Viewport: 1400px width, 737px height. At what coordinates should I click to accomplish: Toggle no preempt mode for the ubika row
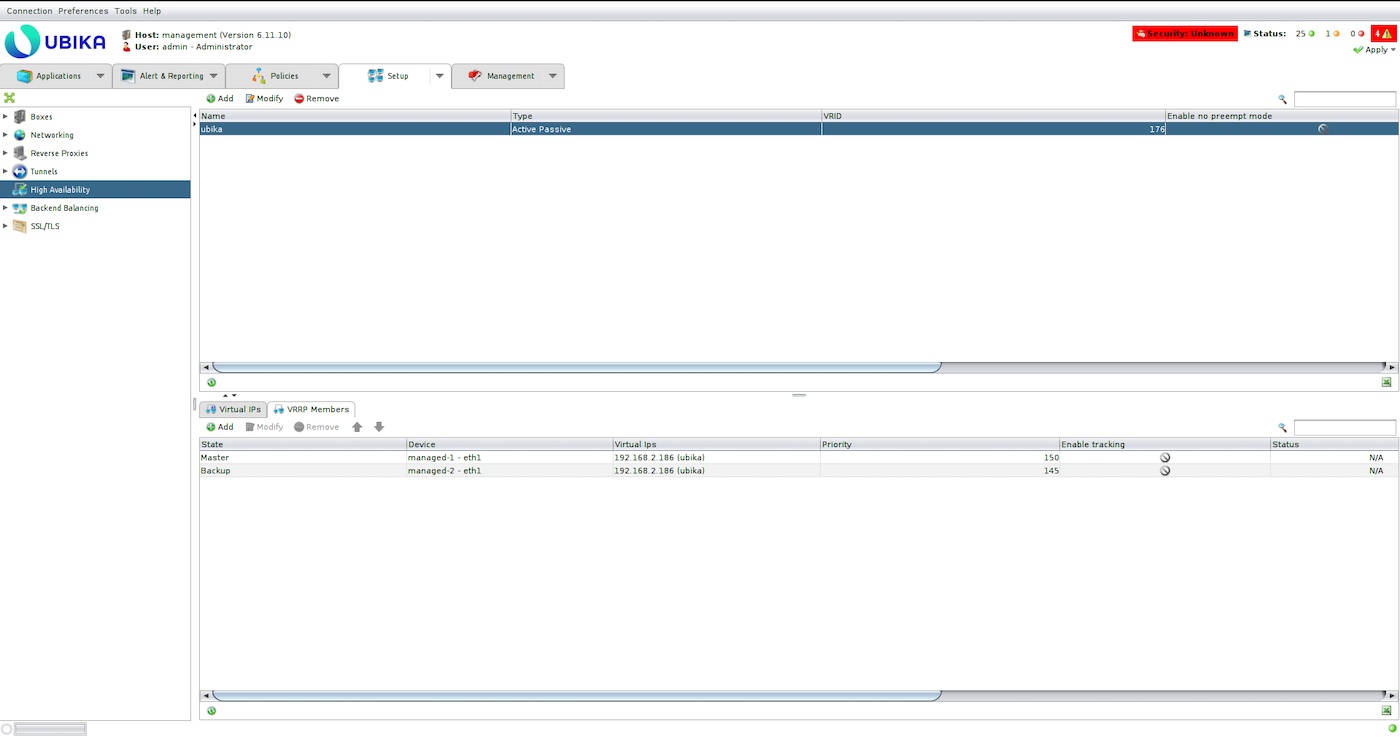(1323, 129)
